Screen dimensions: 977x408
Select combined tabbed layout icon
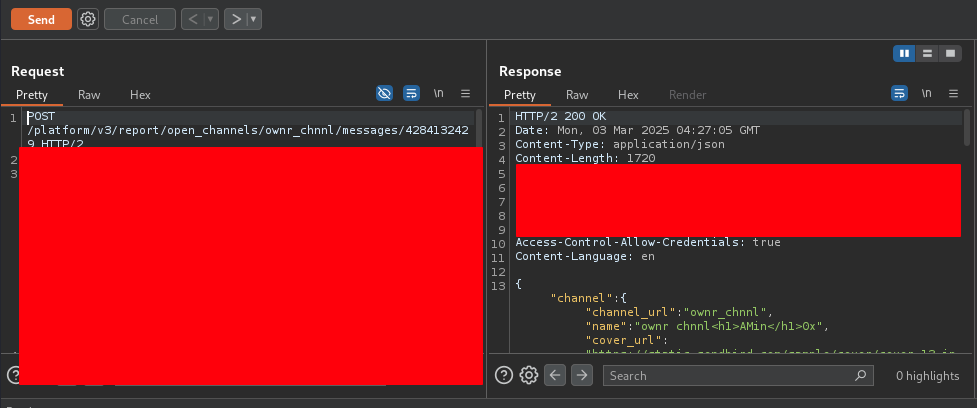[951, 53]
